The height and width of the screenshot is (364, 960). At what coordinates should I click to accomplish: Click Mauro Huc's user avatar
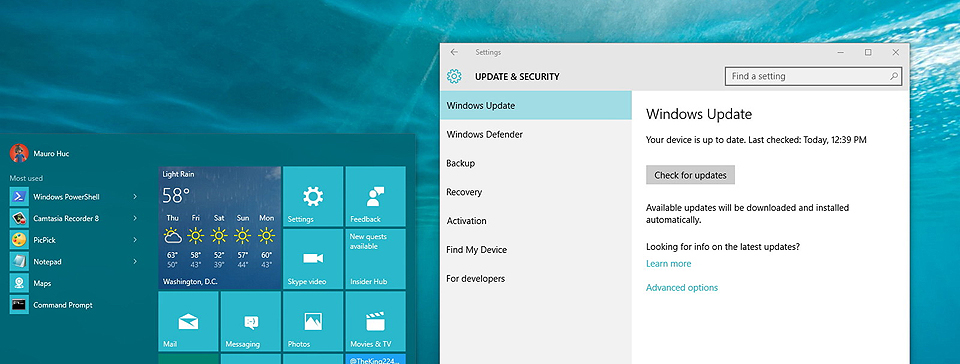pyautogui.click(x=19, y=153)
